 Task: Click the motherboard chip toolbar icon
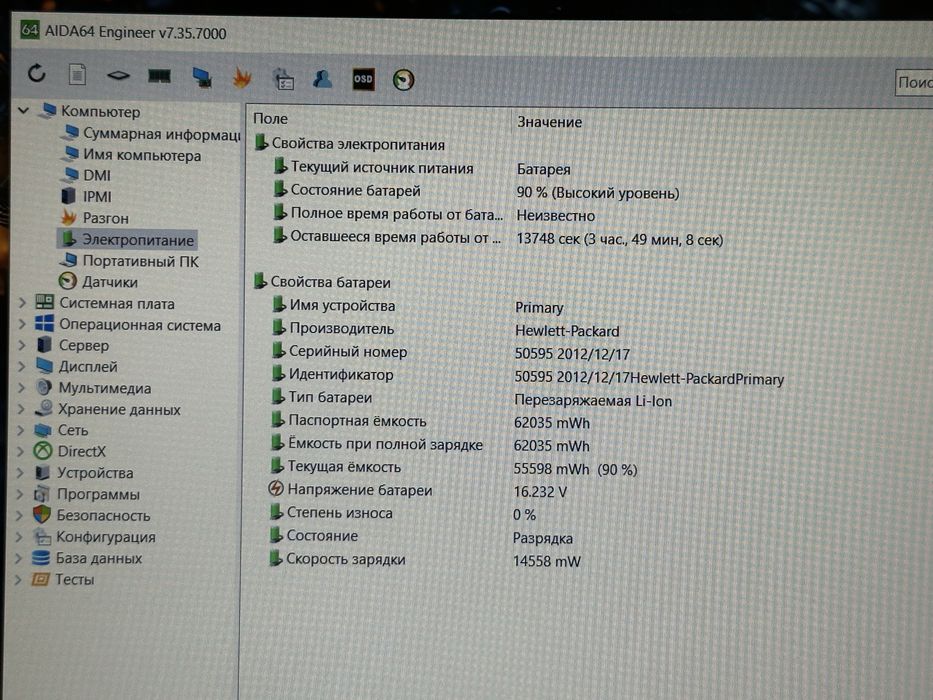[x=118, y=76]
